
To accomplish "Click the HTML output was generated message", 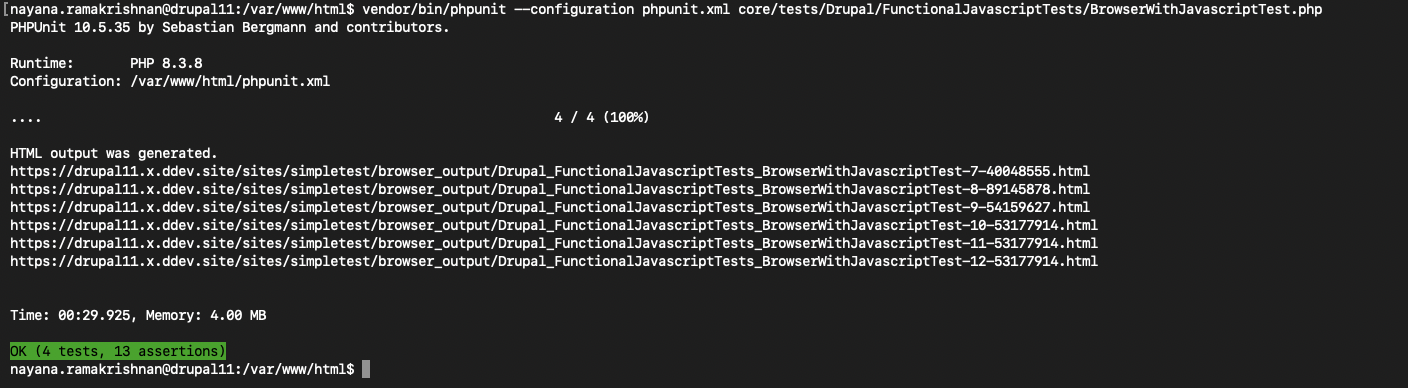I will click(x=114, y=153).
